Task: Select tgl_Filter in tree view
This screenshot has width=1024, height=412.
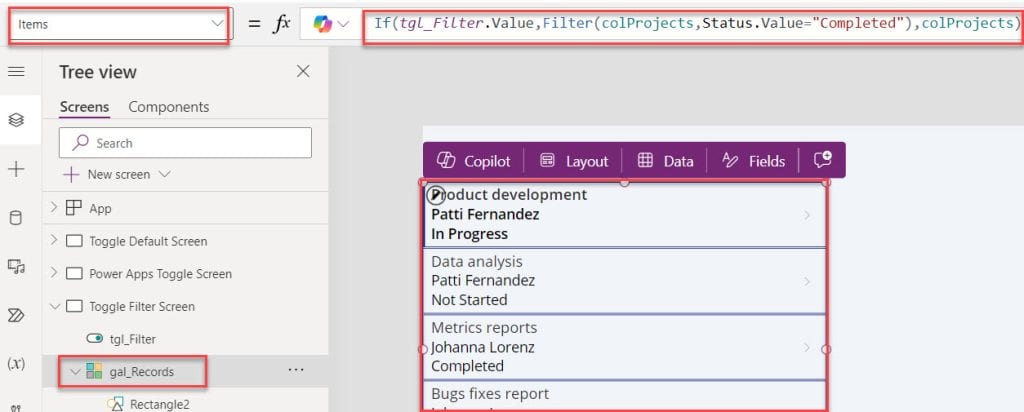Action: 133,339
